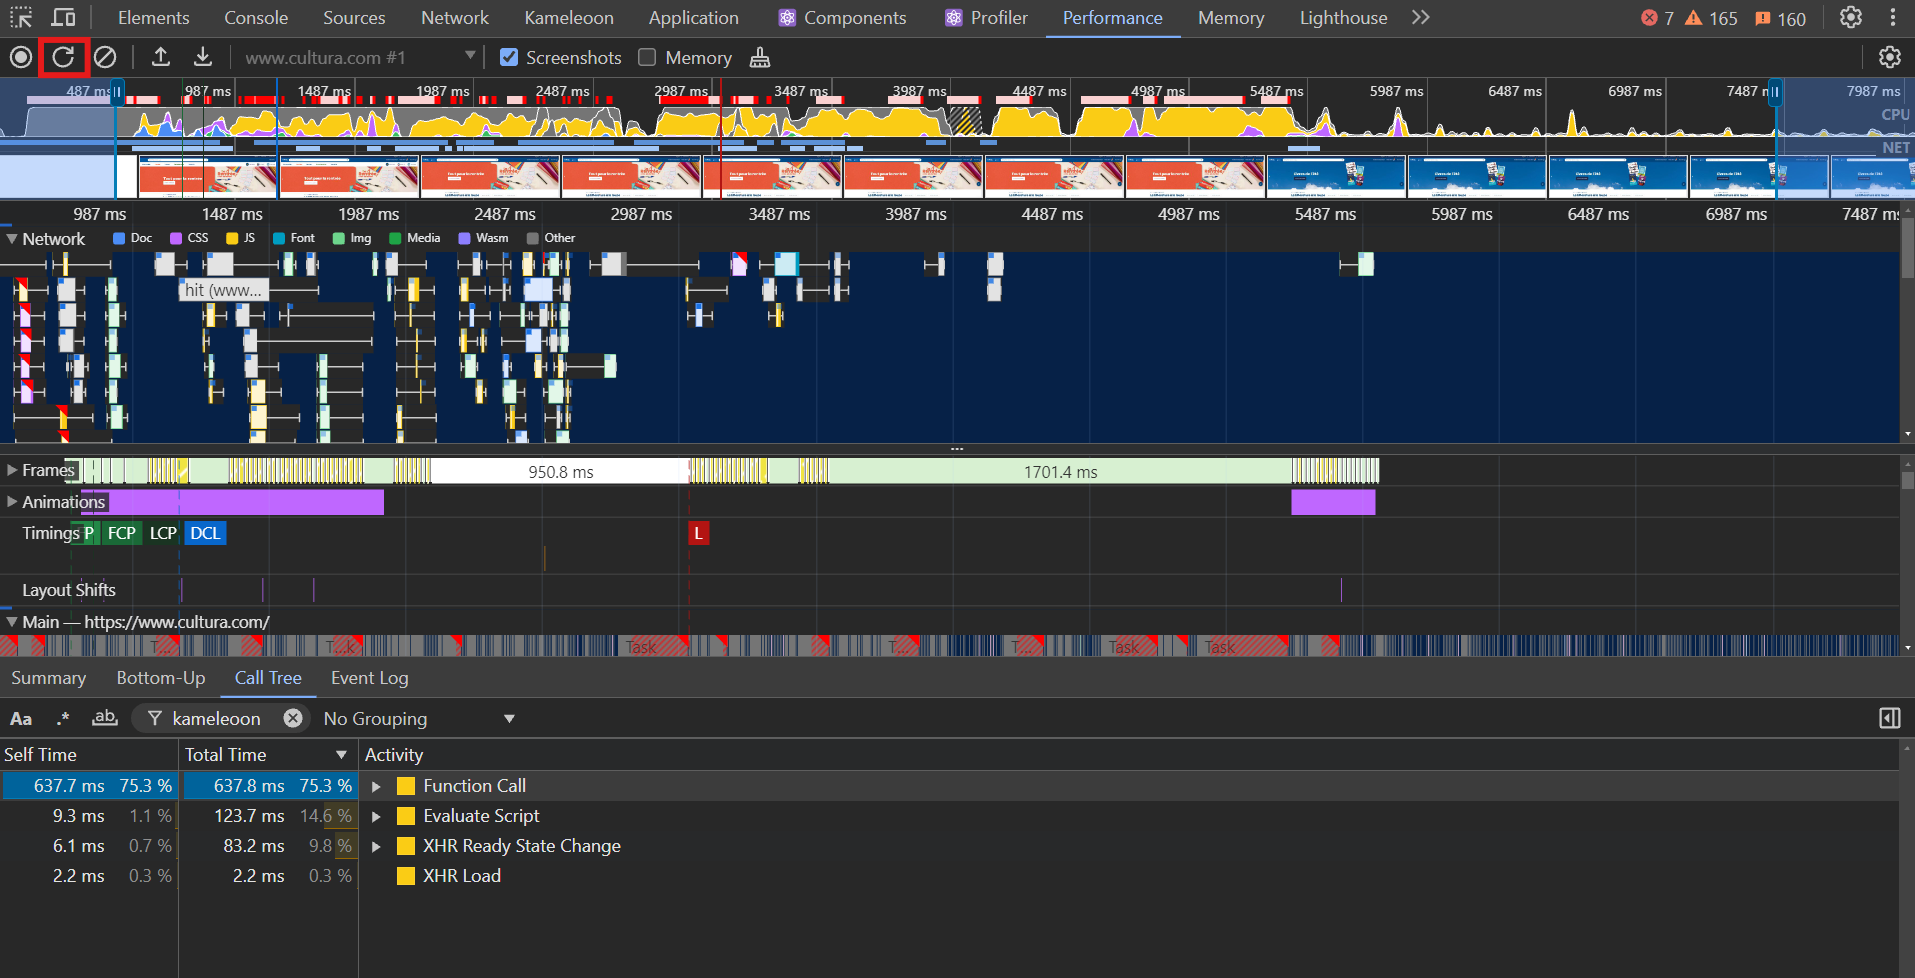Click the reload and record icon

[63, 57]
